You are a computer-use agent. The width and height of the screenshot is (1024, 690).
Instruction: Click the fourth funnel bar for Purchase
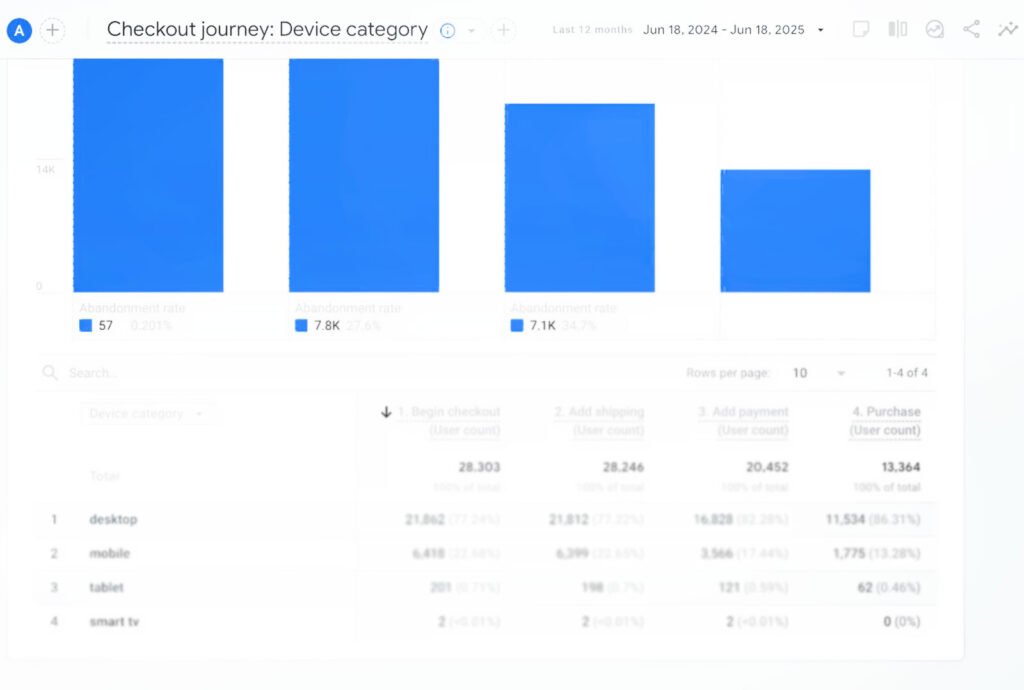tap(795, 230)
